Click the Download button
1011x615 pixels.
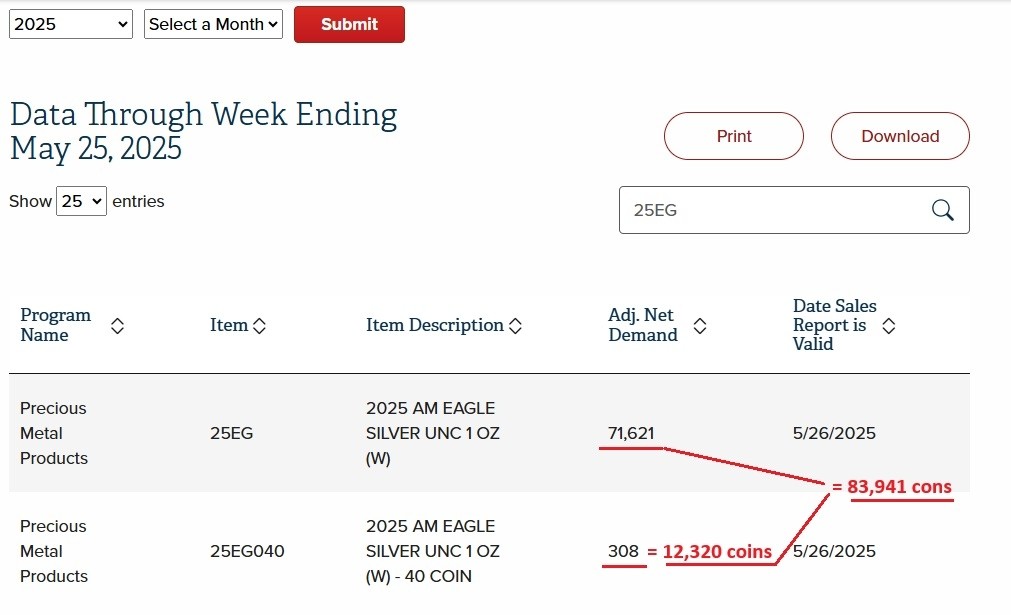900,136
